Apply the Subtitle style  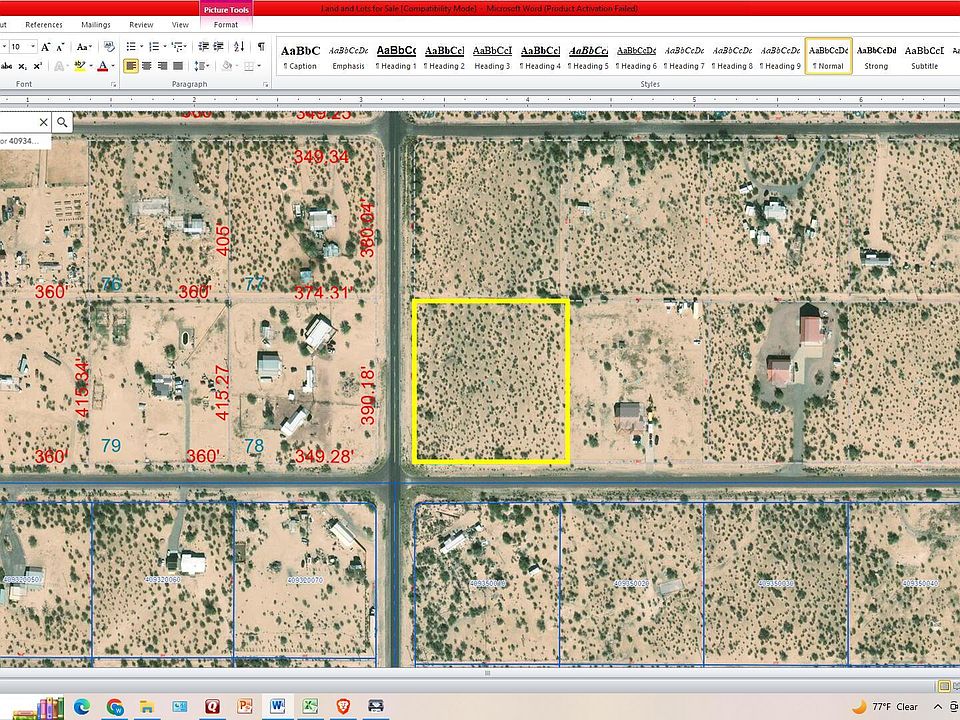(x=924, y=56)
